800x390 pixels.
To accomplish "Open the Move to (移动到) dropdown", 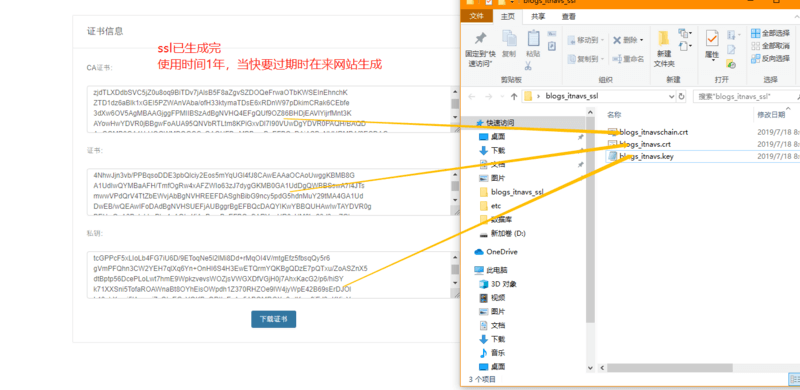I will pos(586,40).
